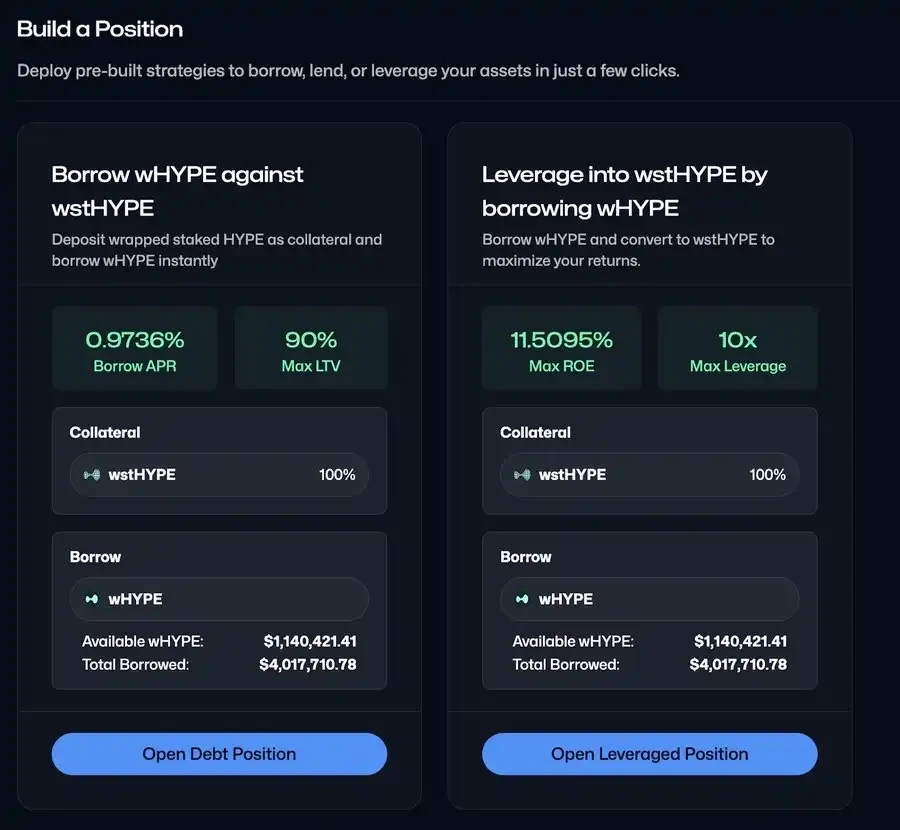Screen dimensions: 900x830
Task: Open the wHYPE borrow selector in the leverage card
Action: click(x=649, y=598)
